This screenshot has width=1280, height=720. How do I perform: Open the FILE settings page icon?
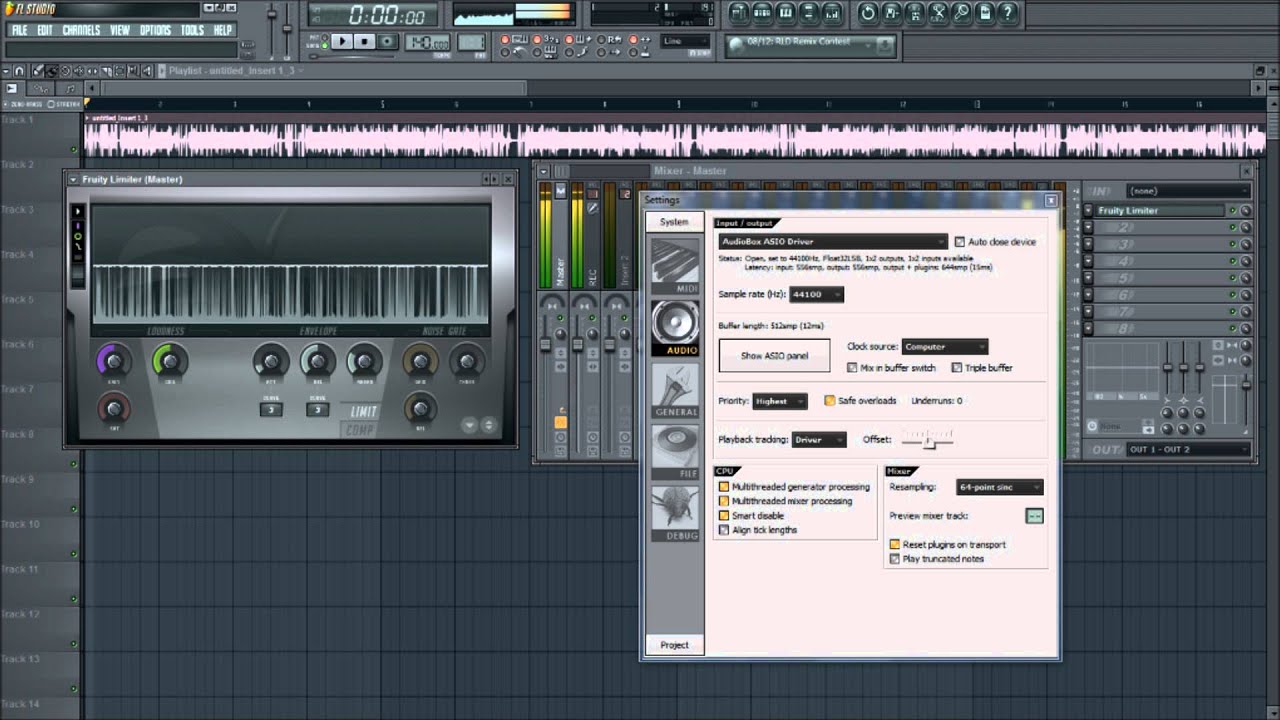[x=675, y=452]
